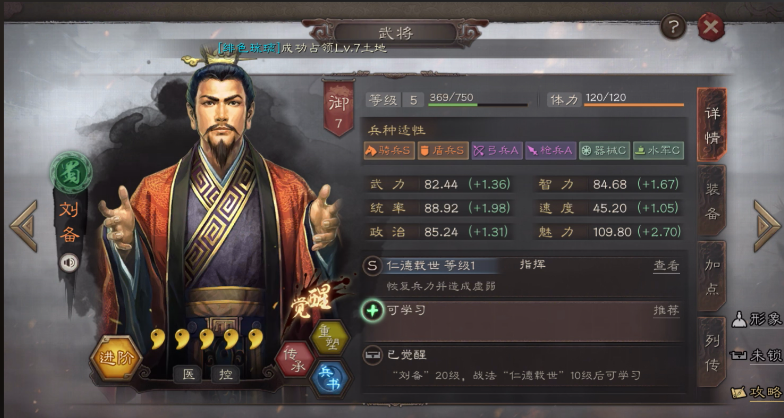Go to the next general with the right arrow

point(766,226)
